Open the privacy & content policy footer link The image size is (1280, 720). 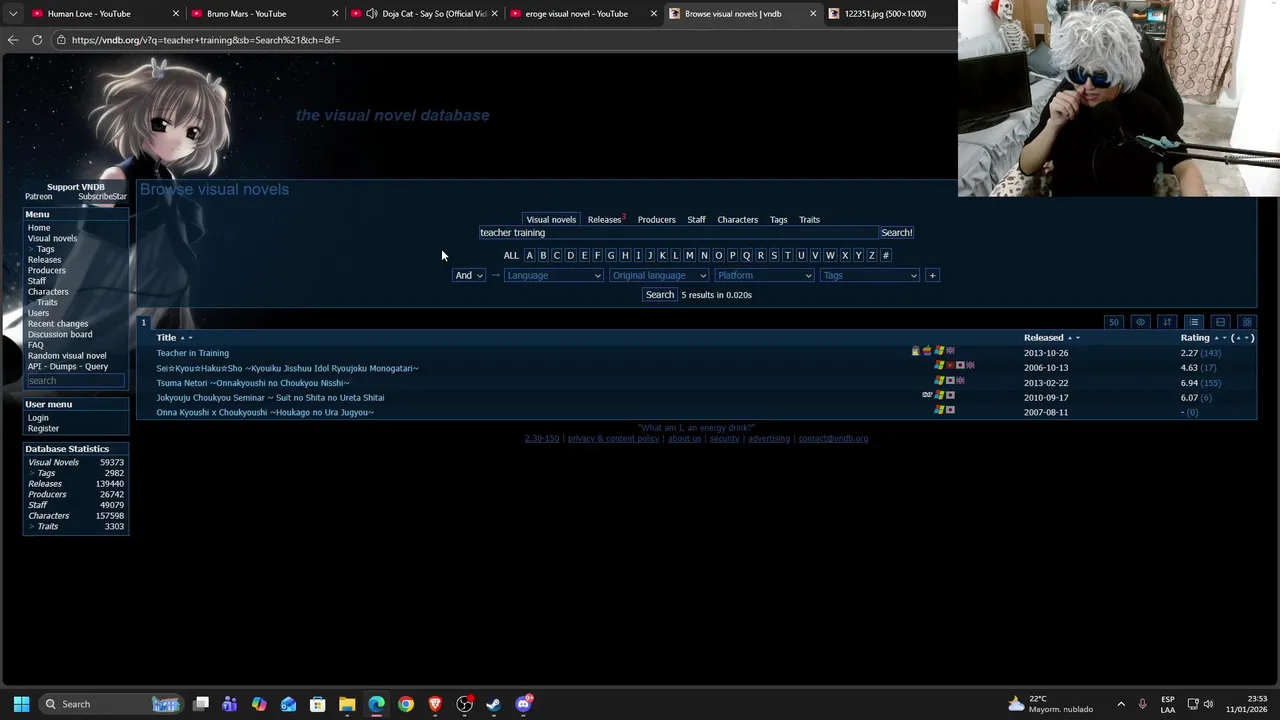(613, 439)
